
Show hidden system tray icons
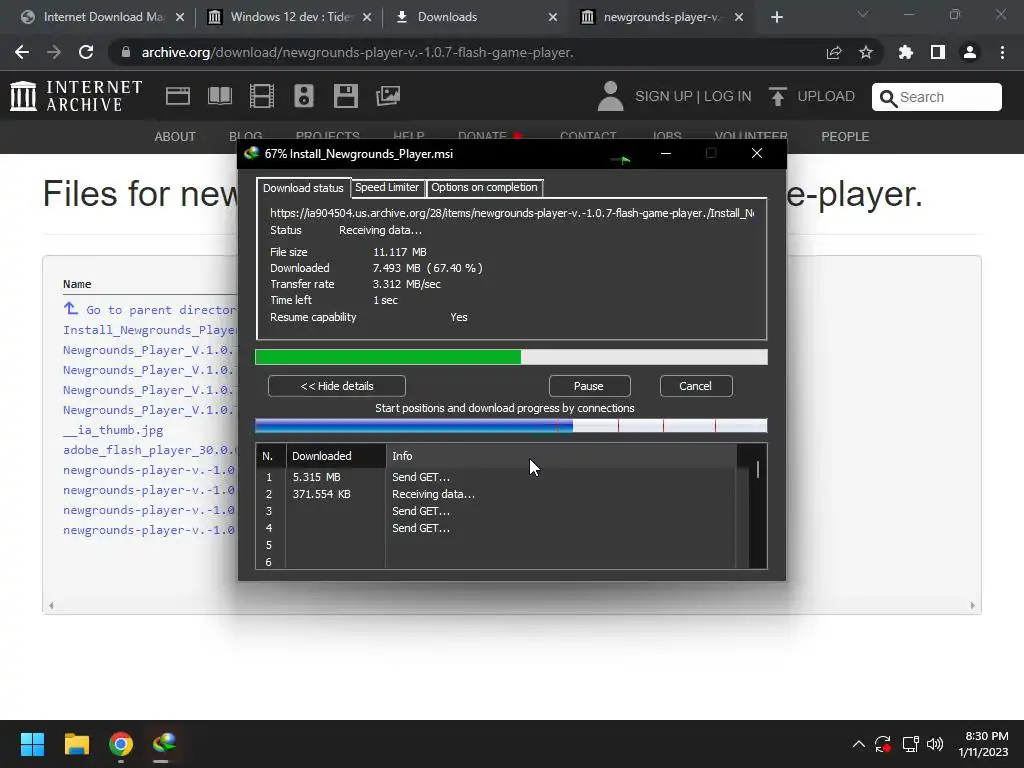[x=859, y=744]
